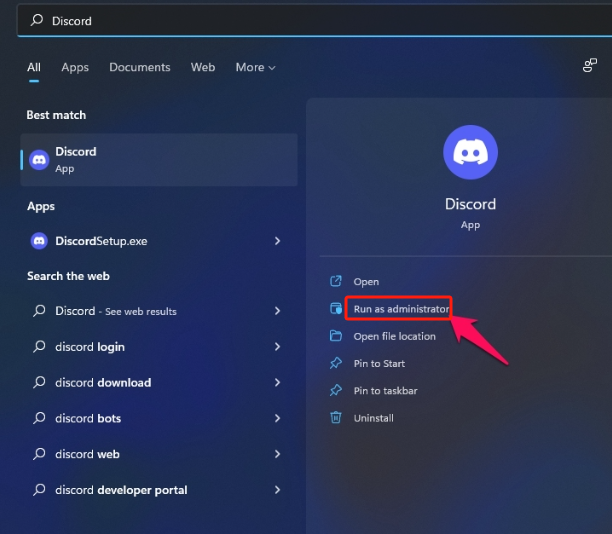612x534 pixels.
Task: Select Run as administrator option
Action: (401, 309)
